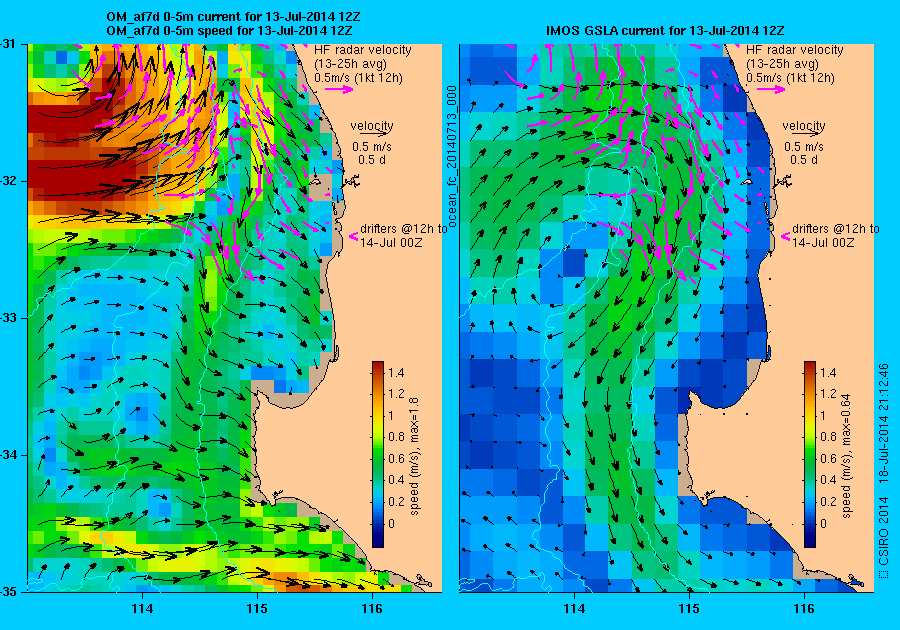Viewport: 900px width, 630px height.
Task: Click '14-Jul 00Z' text in right map
Action: pyautogui.click(x=823, y=243)
